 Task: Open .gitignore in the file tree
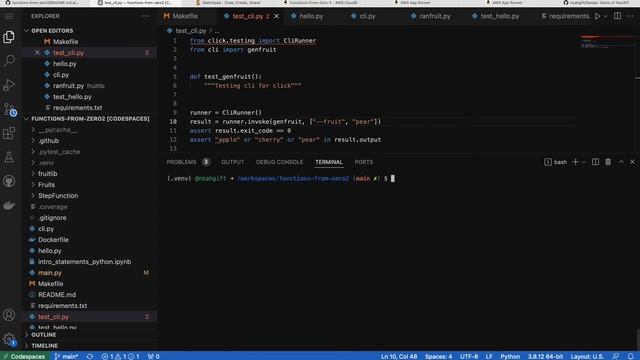(x=52, y=218)
